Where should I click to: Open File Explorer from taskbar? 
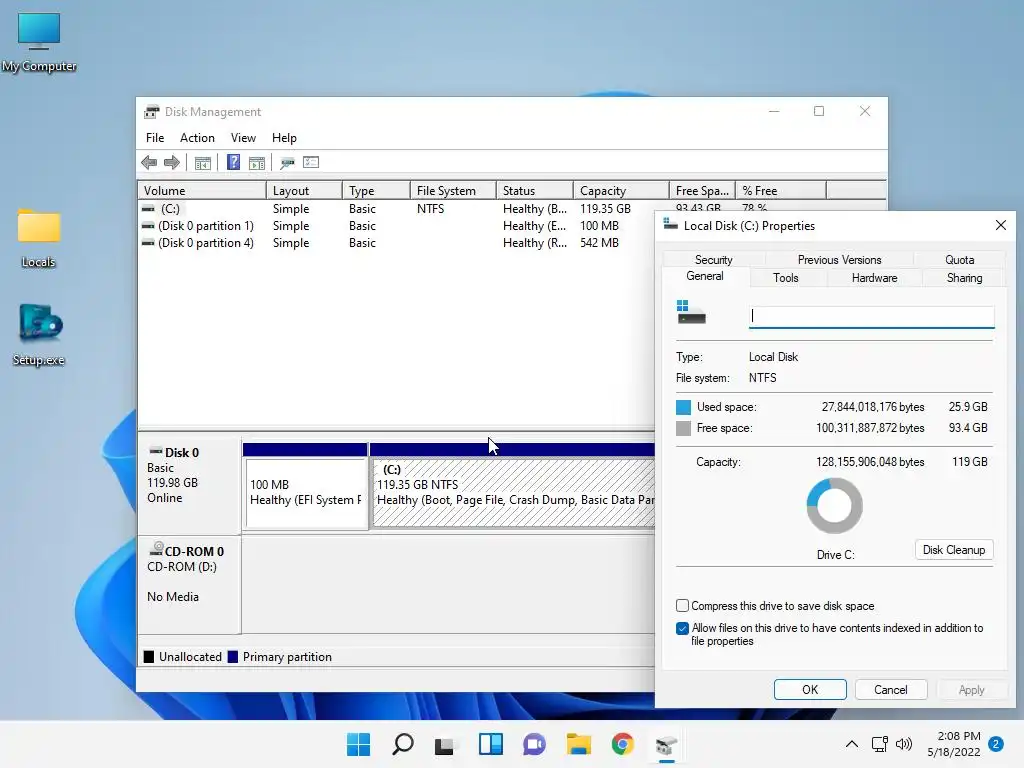click(579, 744)
